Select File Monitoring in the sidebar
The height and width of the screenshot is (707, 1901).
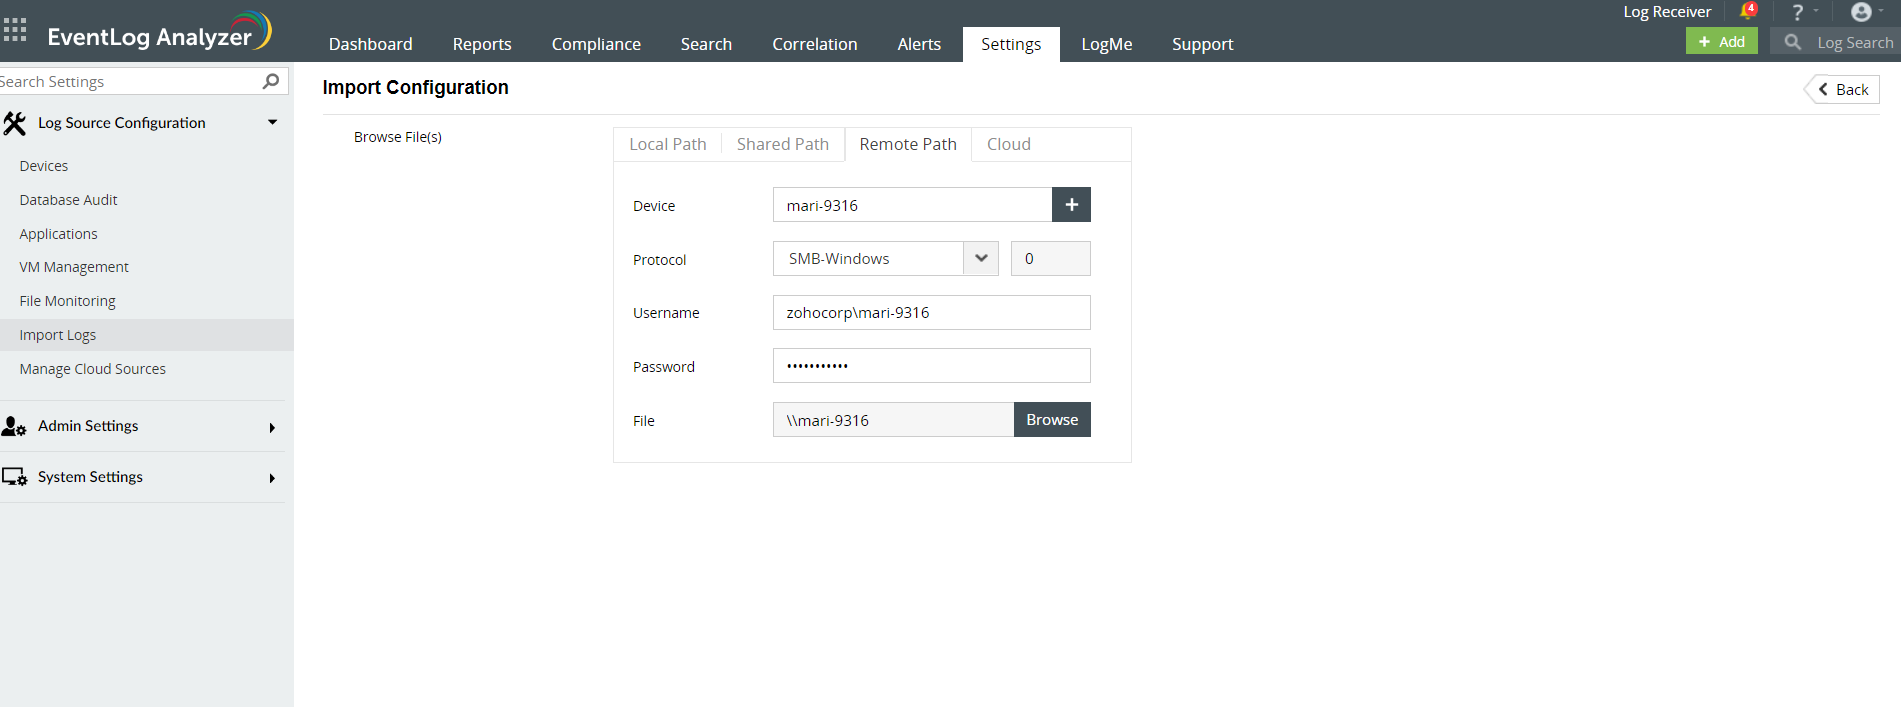pyautogui.click(x=67, y=301)
